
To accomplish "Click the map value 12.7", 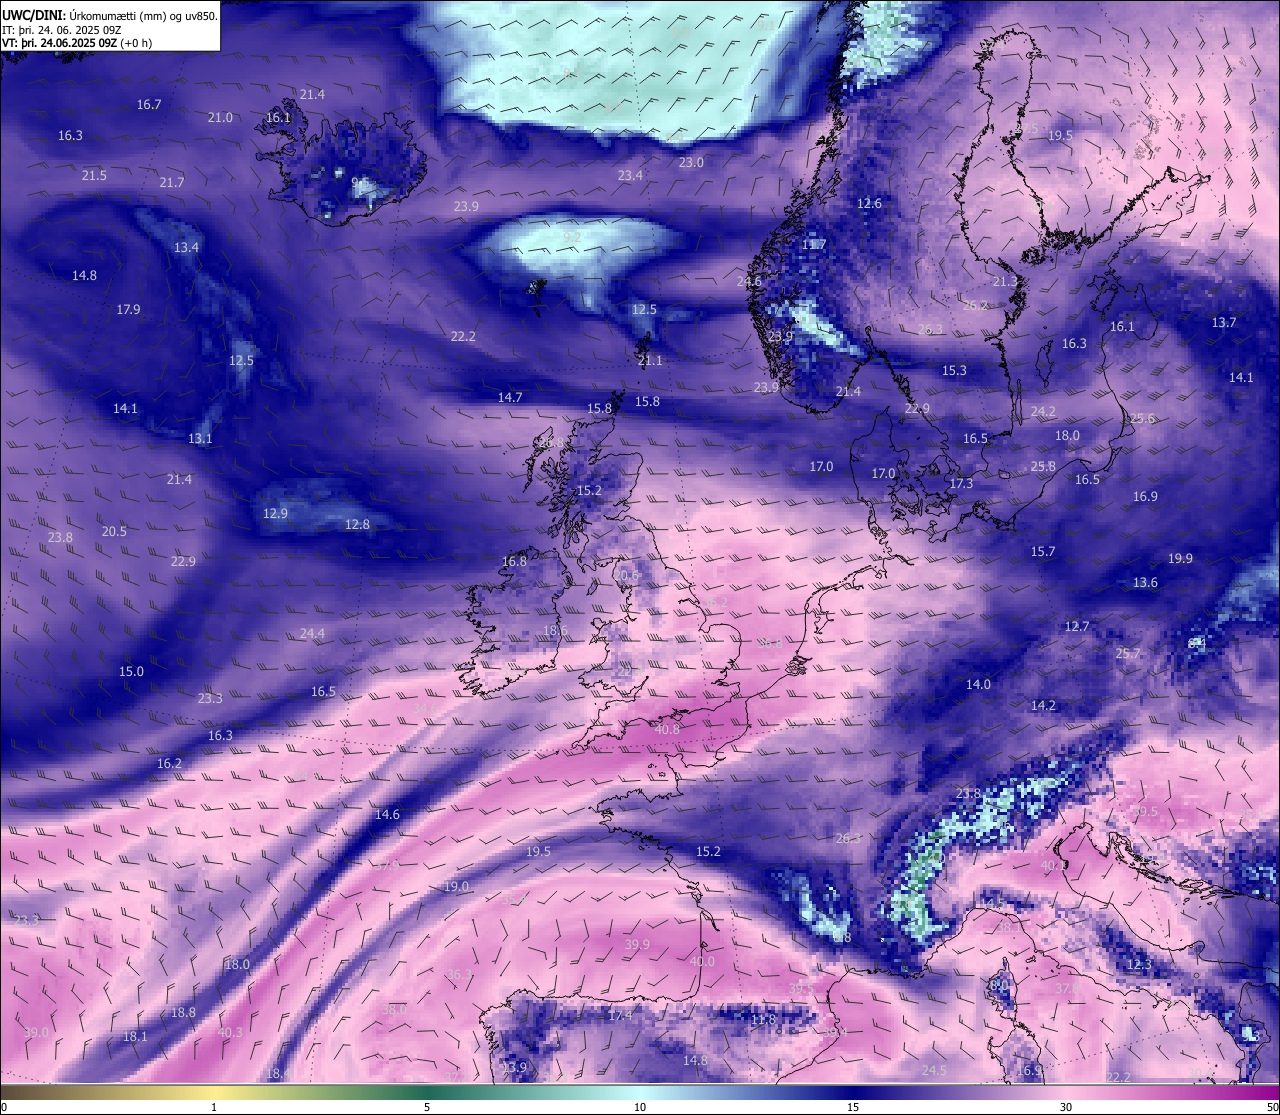I will (1077, 627).
